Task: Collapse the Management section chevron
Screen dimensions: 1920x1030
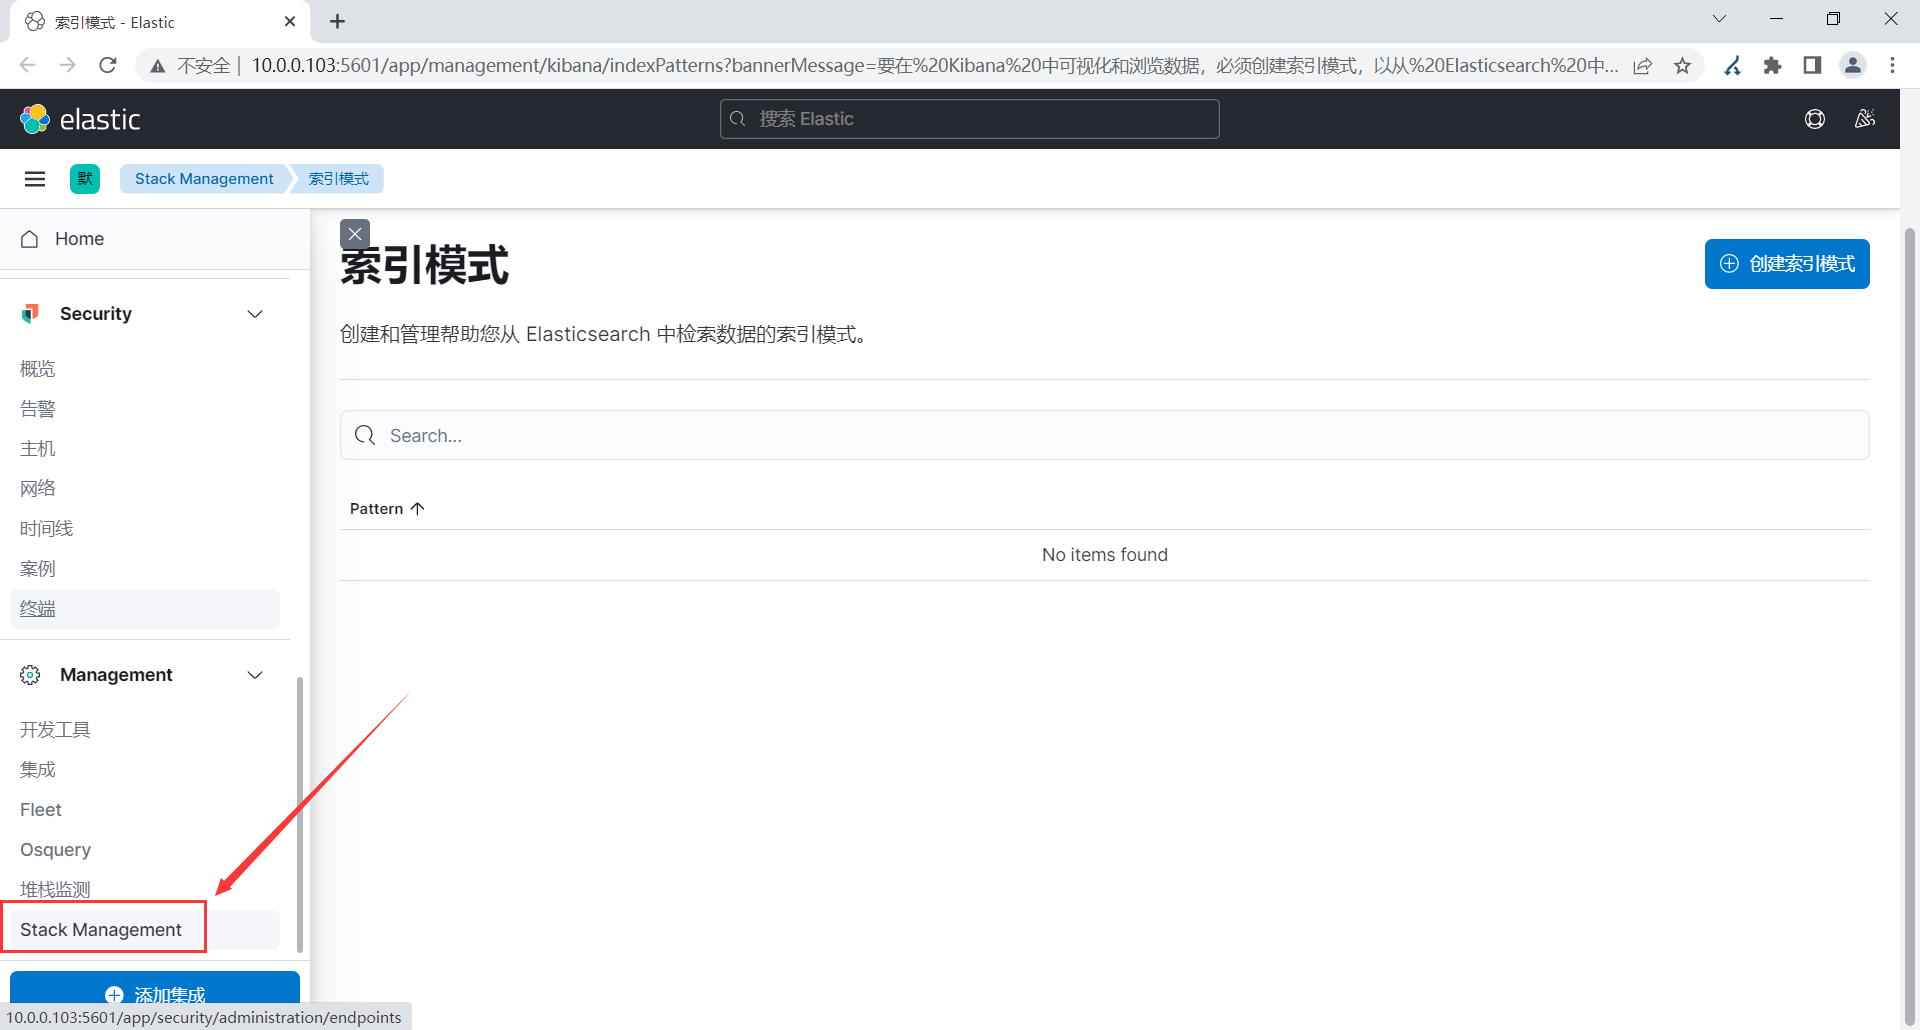Action: 255,674
